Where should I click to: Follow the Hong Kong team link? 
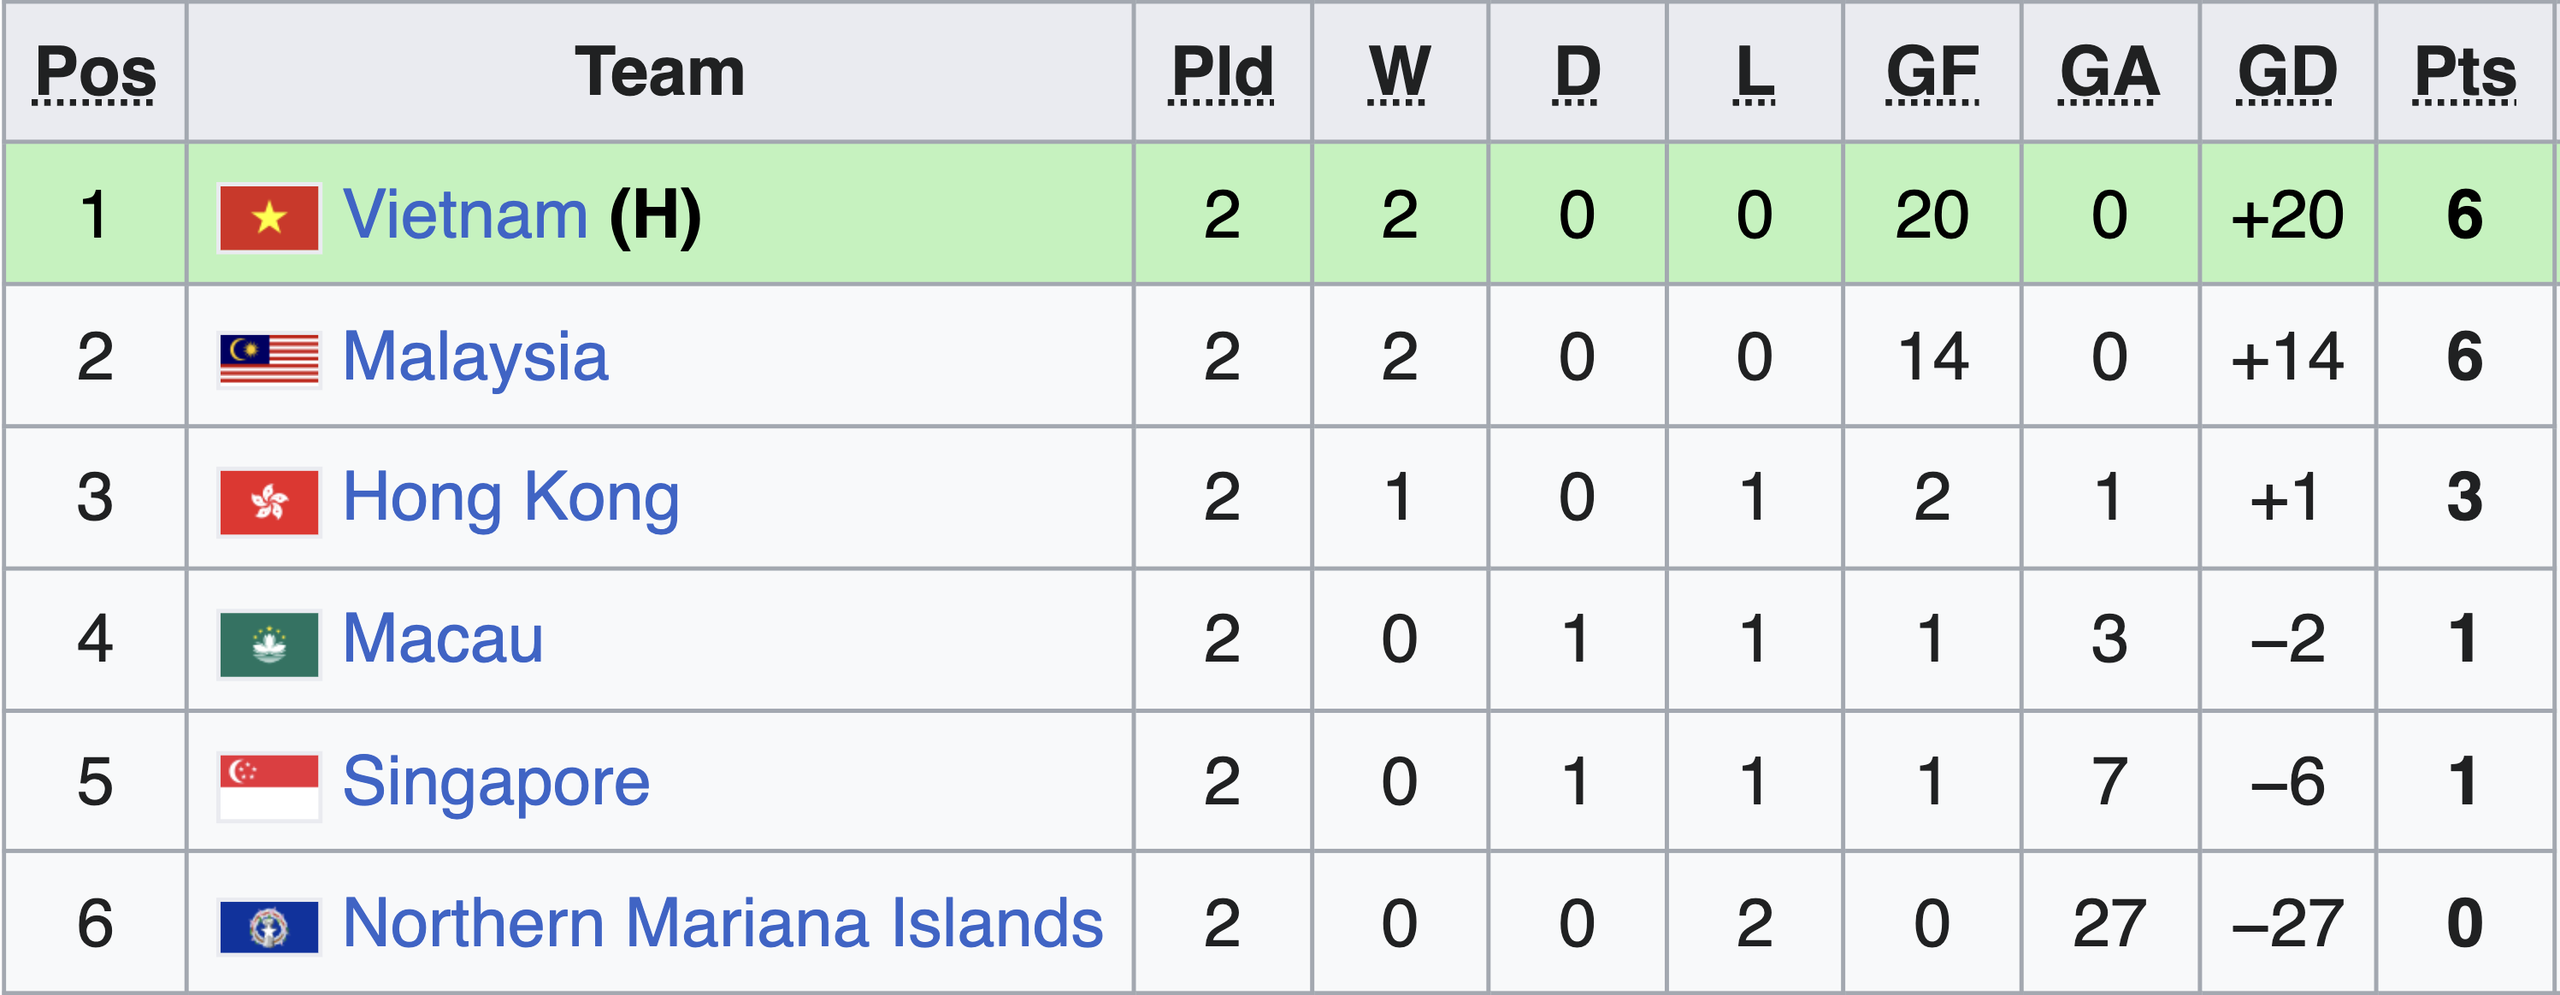coord(511,498)
